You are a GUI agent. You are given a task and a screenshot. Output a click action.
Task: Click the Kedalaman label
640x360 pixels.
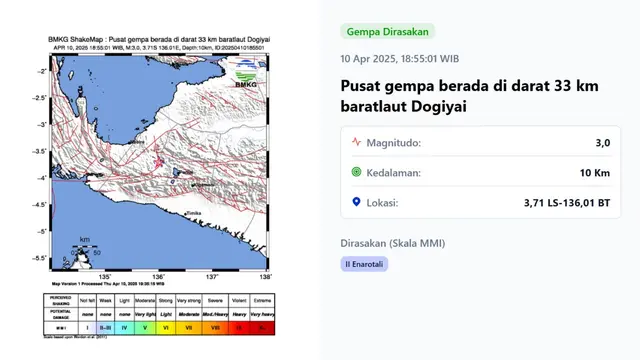click(393, 173)
